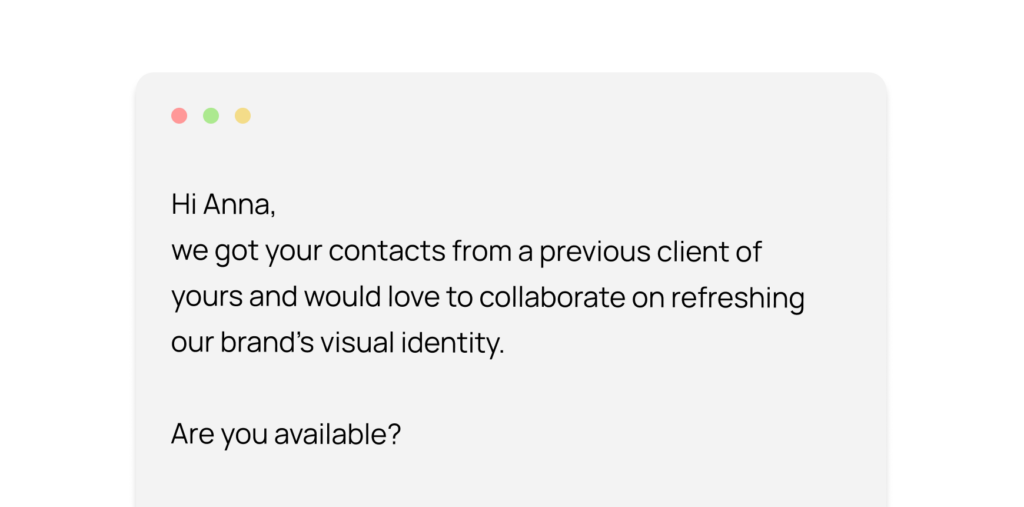This screenshot has height=507, width=1024.
Task: Click the name "Anna" in the greeting
Action: coord(239,205)
